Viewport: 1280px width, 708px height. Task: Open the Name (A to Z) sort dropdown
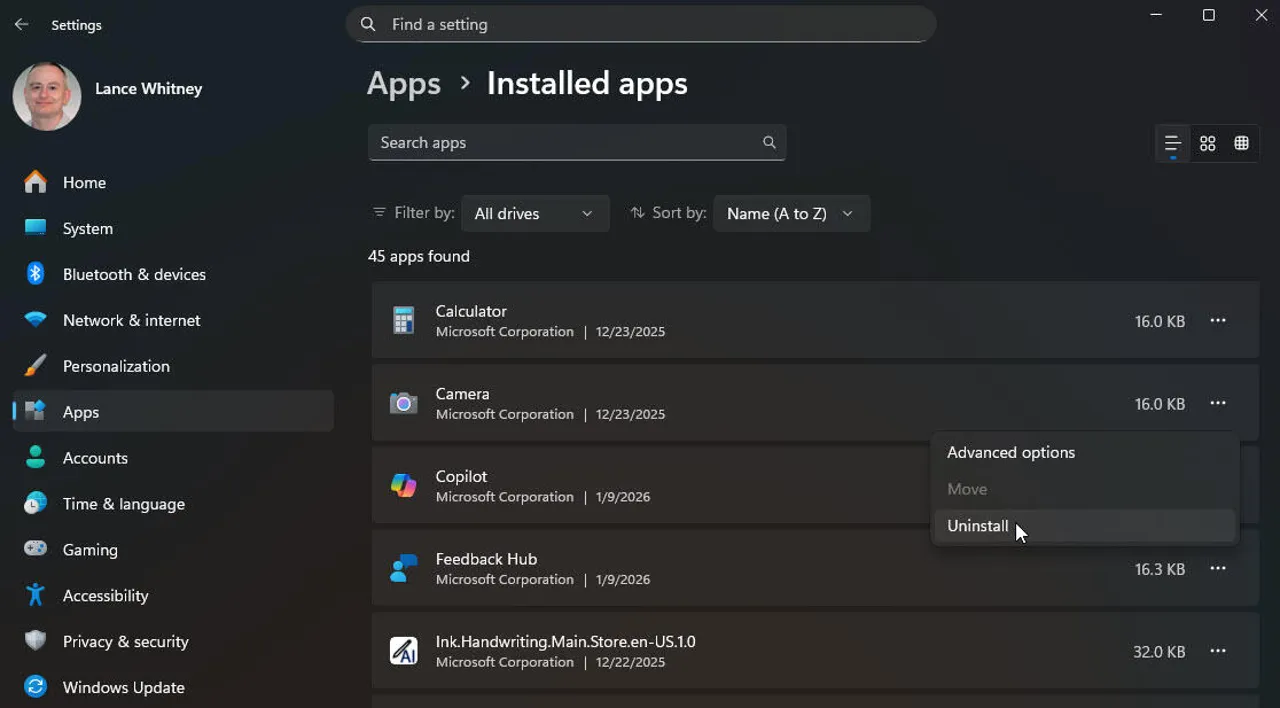[x=791, y=213]
